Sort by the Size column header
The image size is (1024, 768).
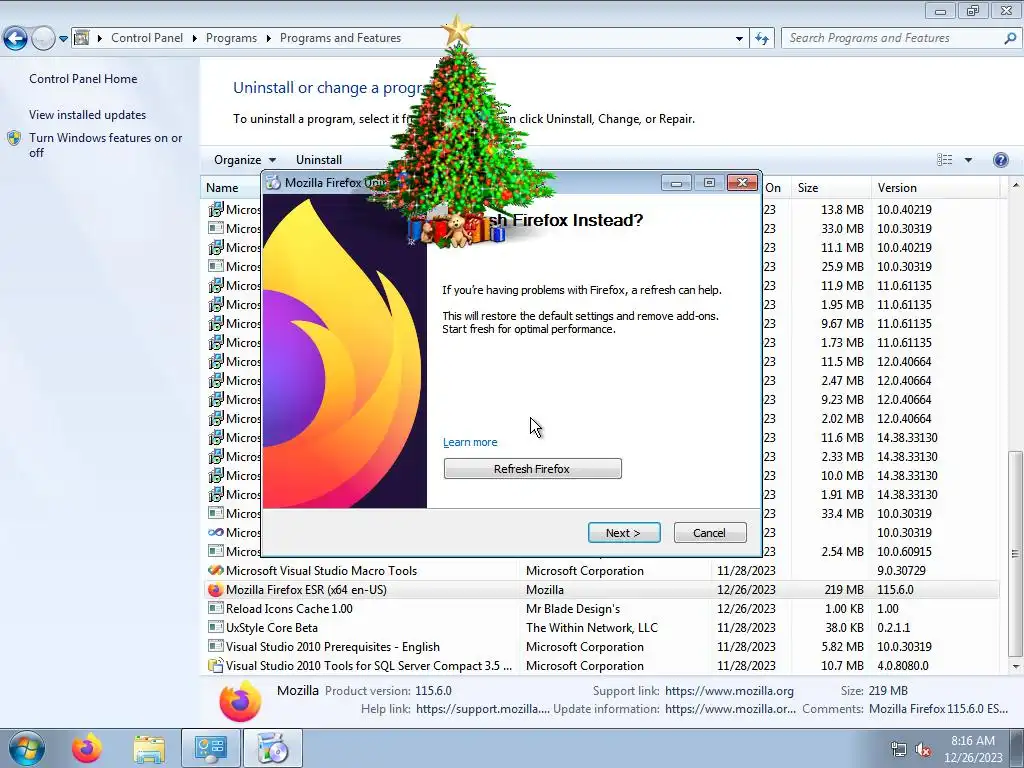coord(830,187)
